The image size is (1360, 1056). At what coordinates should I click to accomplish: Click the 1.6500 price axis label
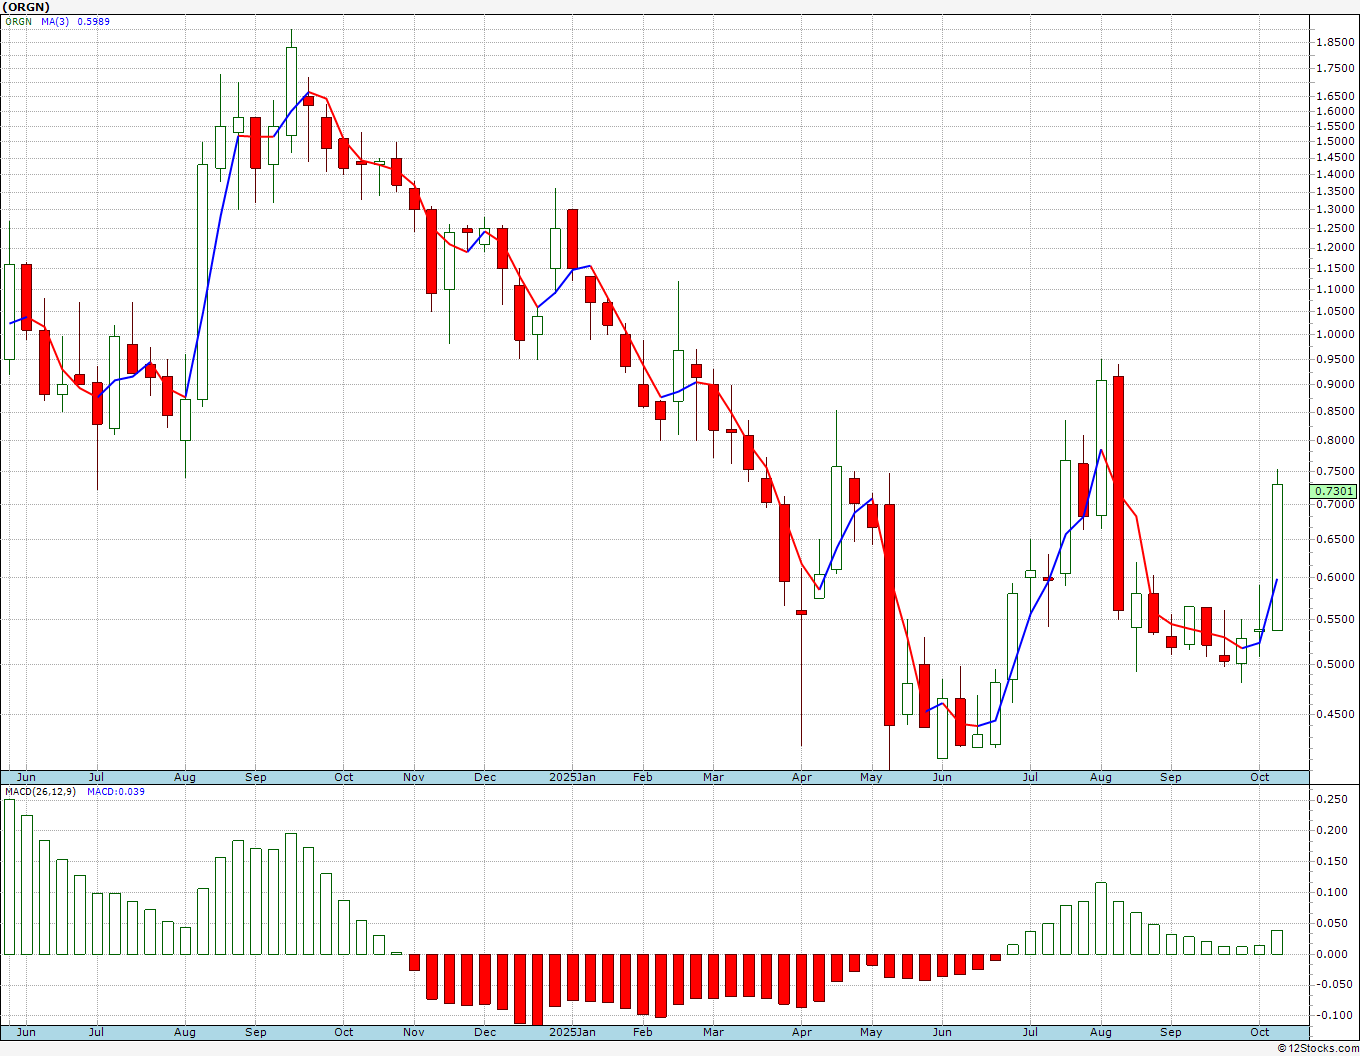pos(1336,96)
